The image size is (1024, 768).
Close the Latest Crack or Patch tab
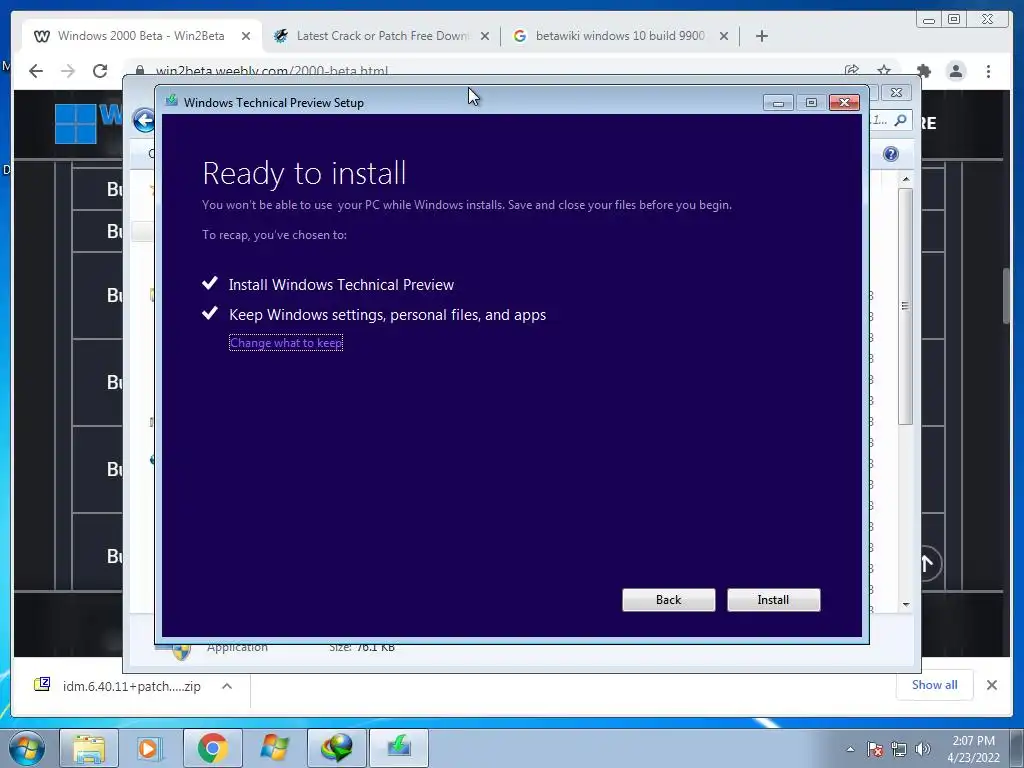485,36
